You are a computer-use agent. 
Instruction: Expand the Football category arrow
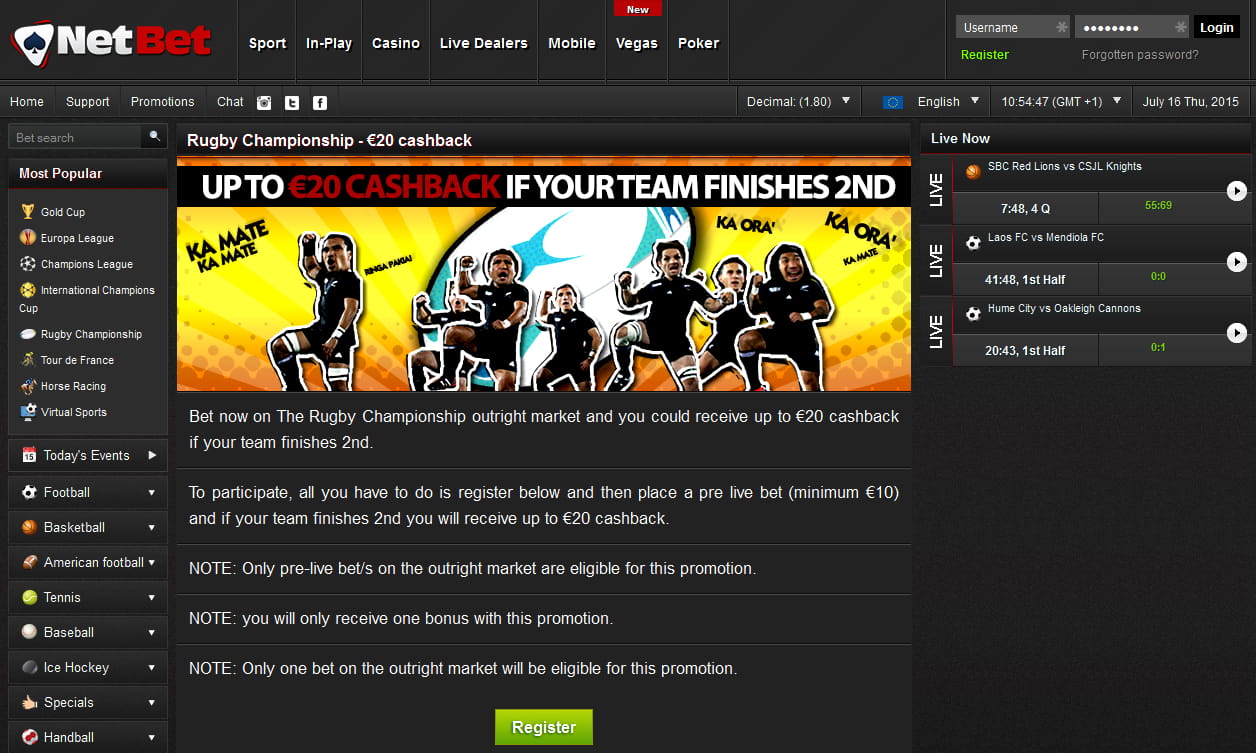click(x=152, y=493)
